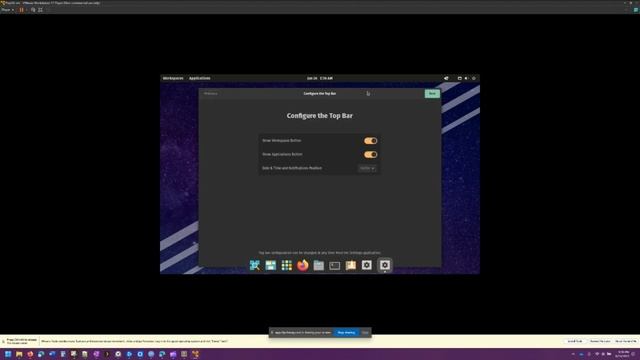This screenshot has height=360, width=640.
Task: Click the send Ctrl+Alt+Del icon in VMware toolbar
Action: click(x=33, y=10)
